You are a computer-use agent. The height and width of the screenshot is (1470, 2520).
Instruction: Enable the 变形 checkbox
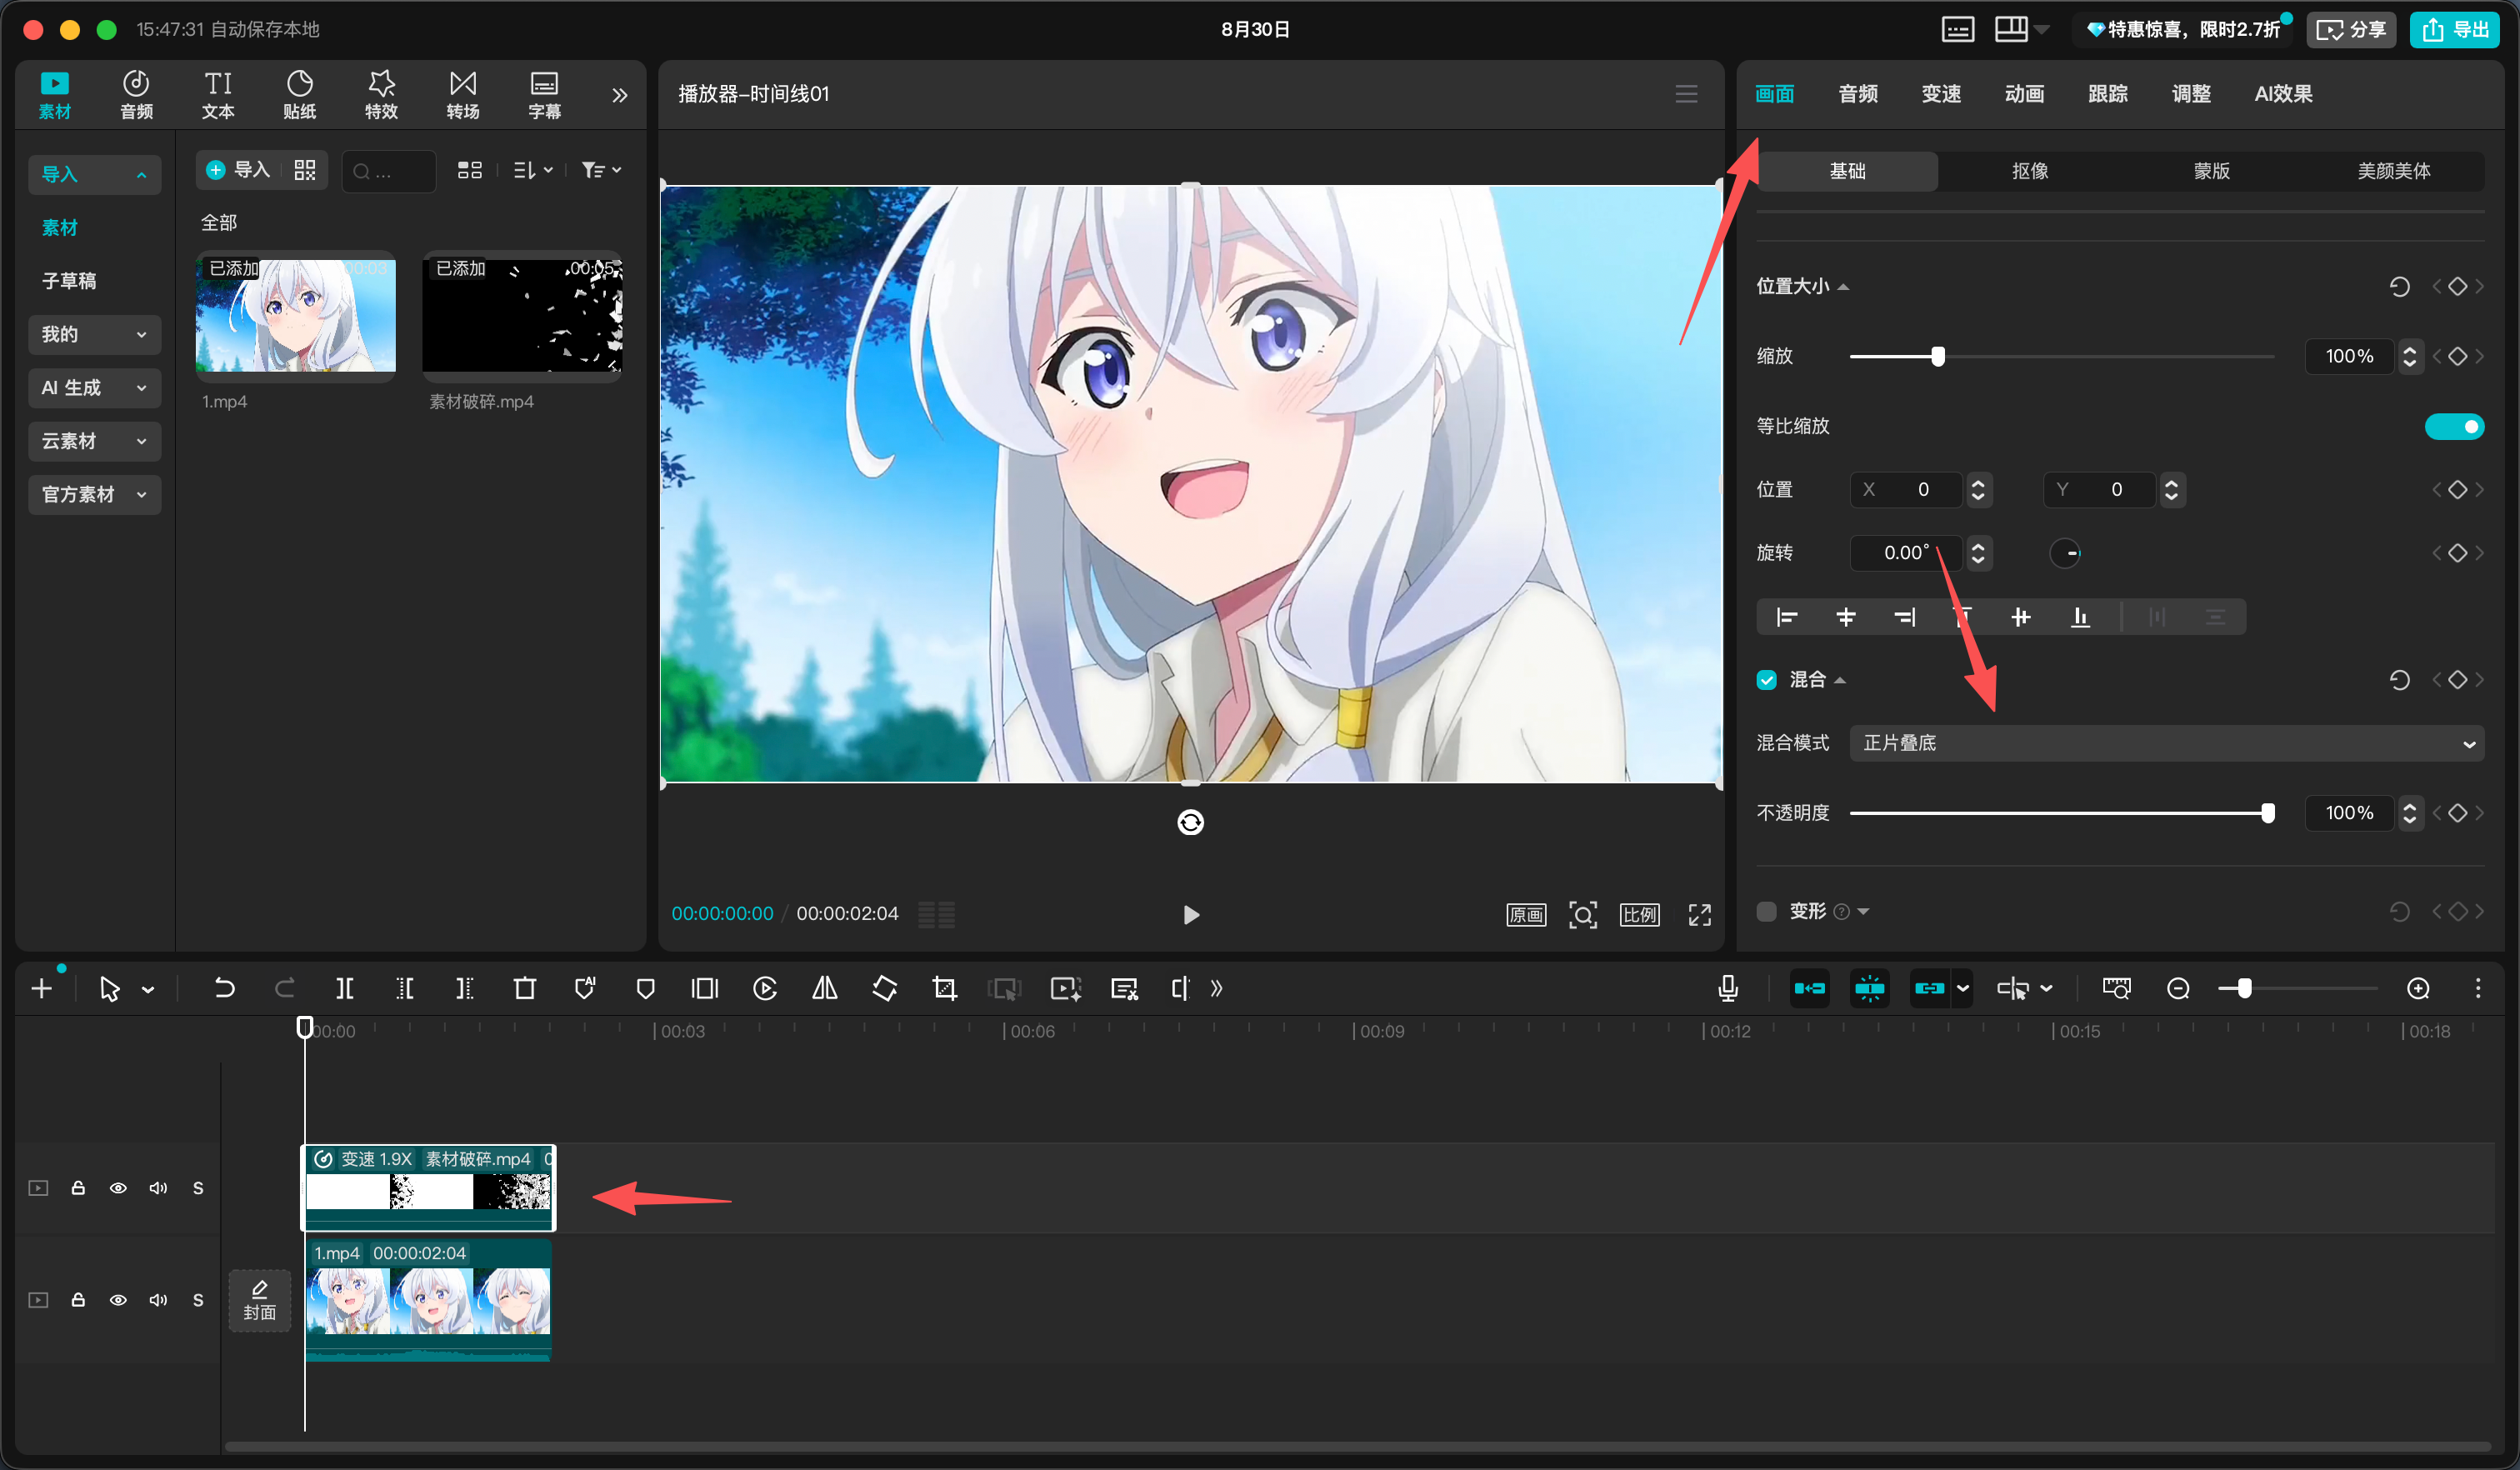coord(1766,911)
